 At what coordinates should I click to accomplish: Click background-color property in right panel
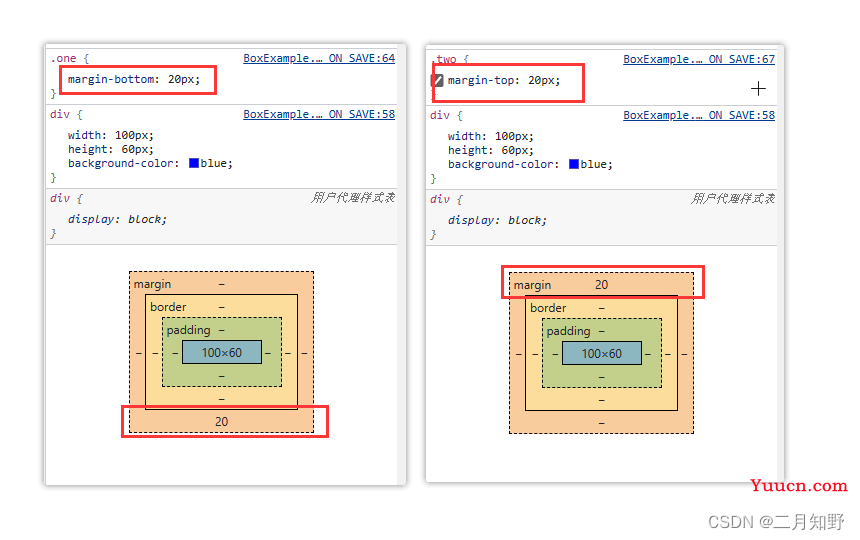tap(501, 164)
